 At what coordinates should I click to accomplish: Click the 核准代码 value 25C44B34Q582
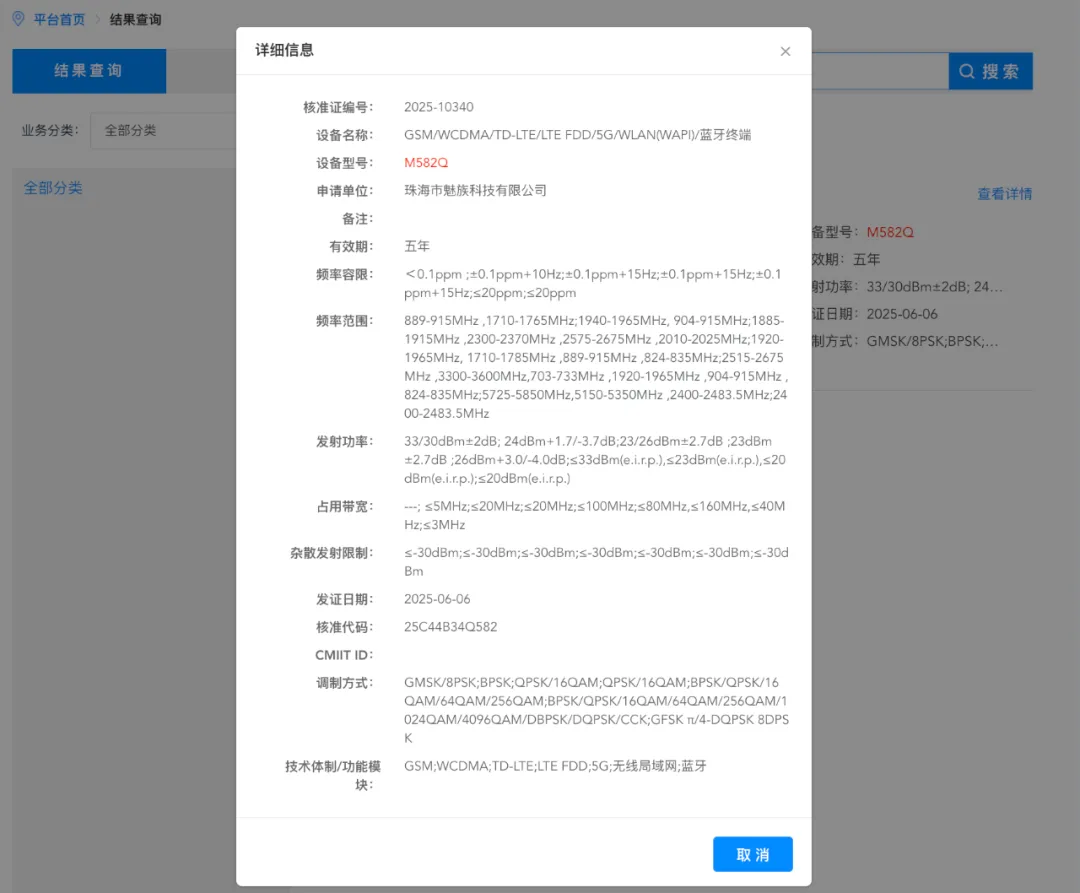point(450,627)
